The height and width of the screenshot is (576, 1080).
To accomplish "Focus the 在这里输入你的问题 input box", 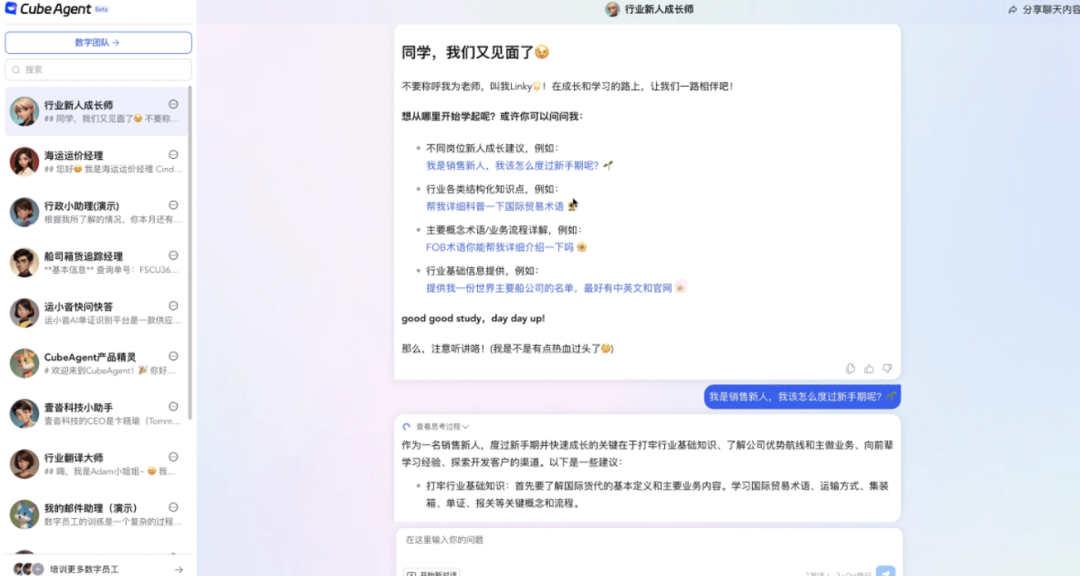I will (x=648, y=540).
